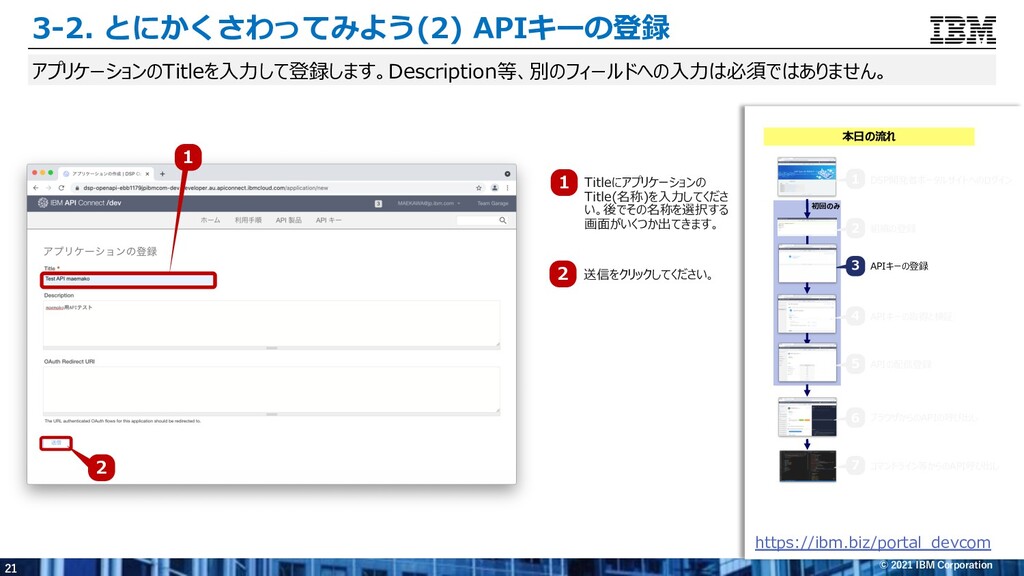
Task: Click the padlock icon in the address bar
Action: click(x=77, y=188)
